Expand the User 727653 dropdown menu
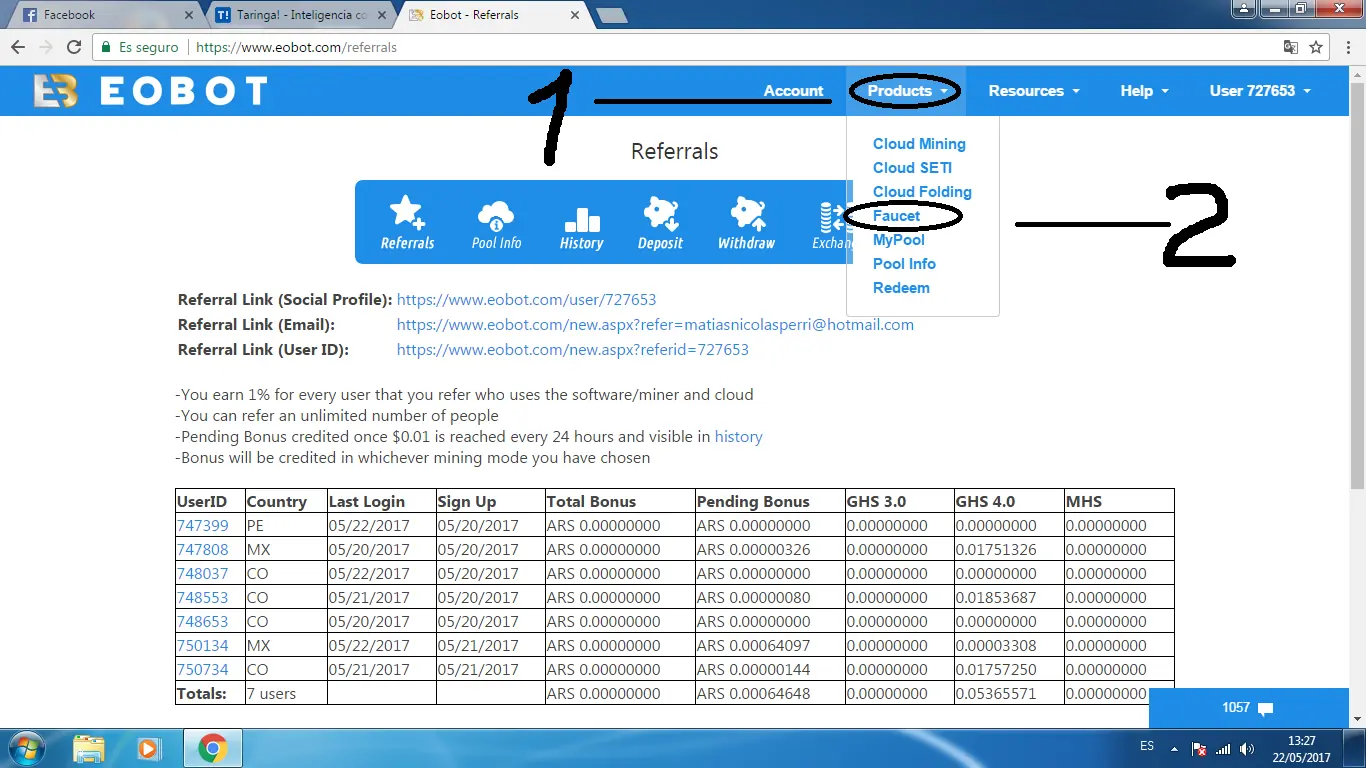This screenshot has width=1366, height=768. click(1259, 91)
